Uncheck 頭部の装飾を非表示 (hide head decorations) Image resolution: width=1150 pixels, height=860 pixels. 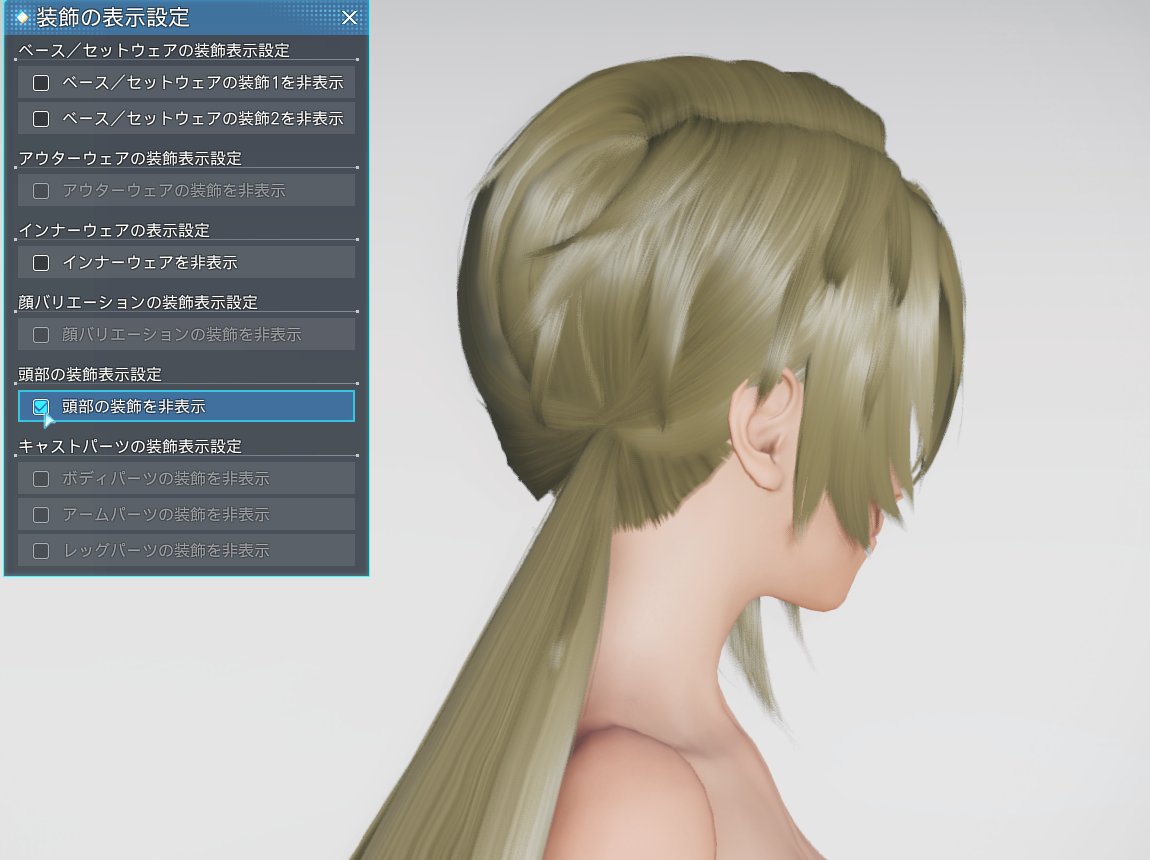point(41,406)
